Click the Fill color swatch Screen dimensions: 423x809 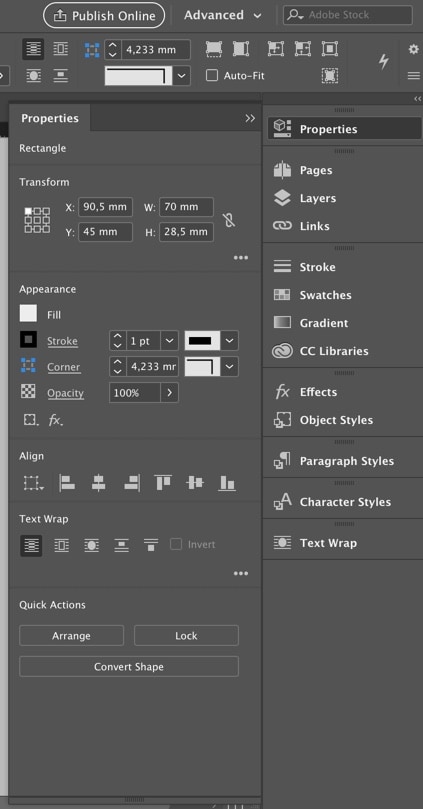28,314
